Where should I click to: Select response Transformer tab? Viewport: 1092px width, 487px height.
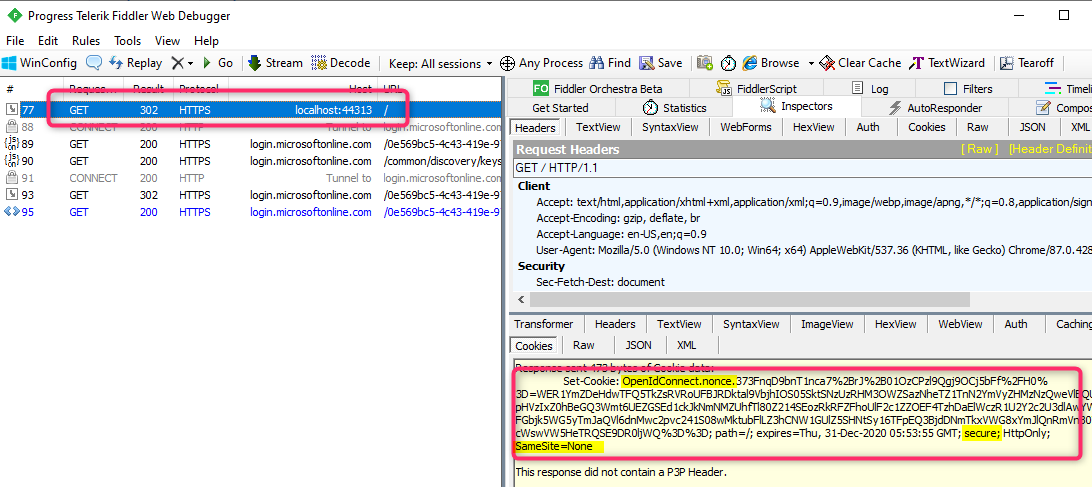click(x=543, y=324)
